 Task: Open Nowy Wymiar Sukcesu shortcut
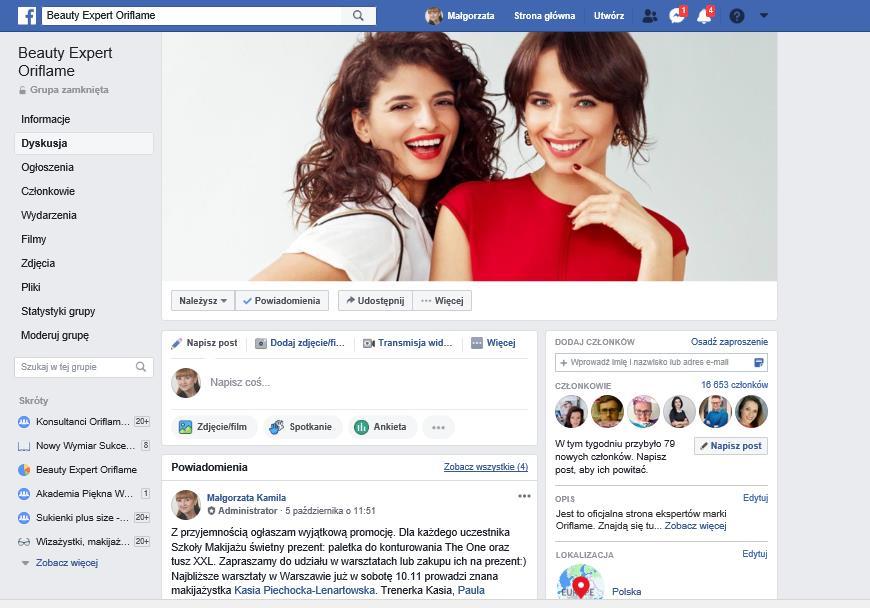click(x=83, y=445)
